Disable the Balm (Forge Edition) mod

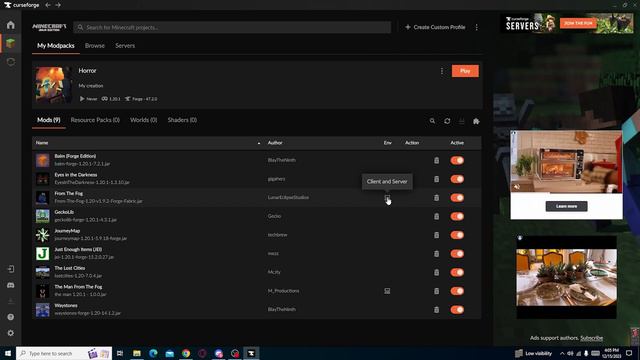[457, 160]
